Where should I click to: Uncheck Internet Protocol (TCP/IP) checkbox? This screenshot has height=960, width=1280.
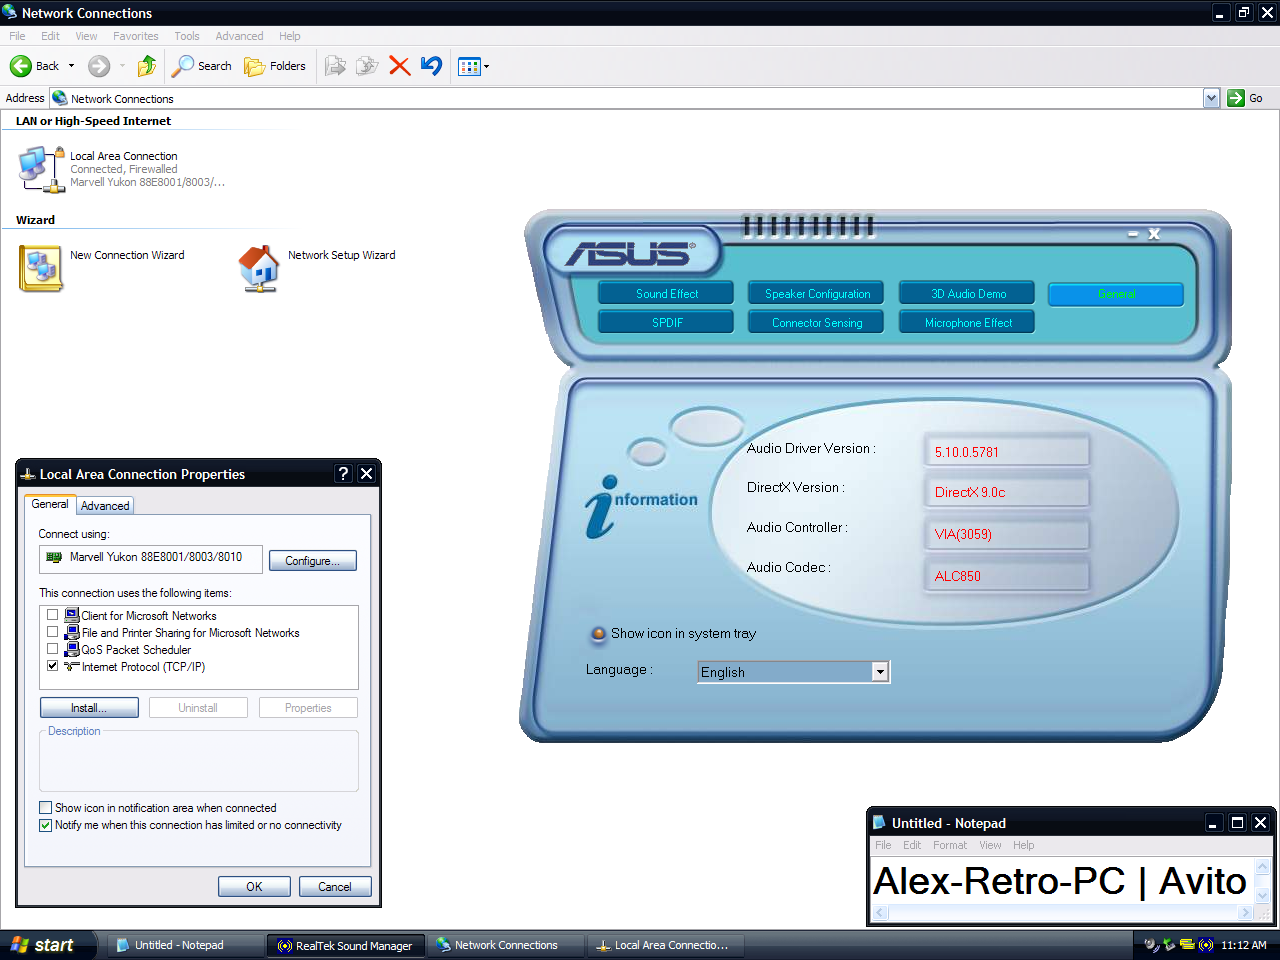click(53, 665)
